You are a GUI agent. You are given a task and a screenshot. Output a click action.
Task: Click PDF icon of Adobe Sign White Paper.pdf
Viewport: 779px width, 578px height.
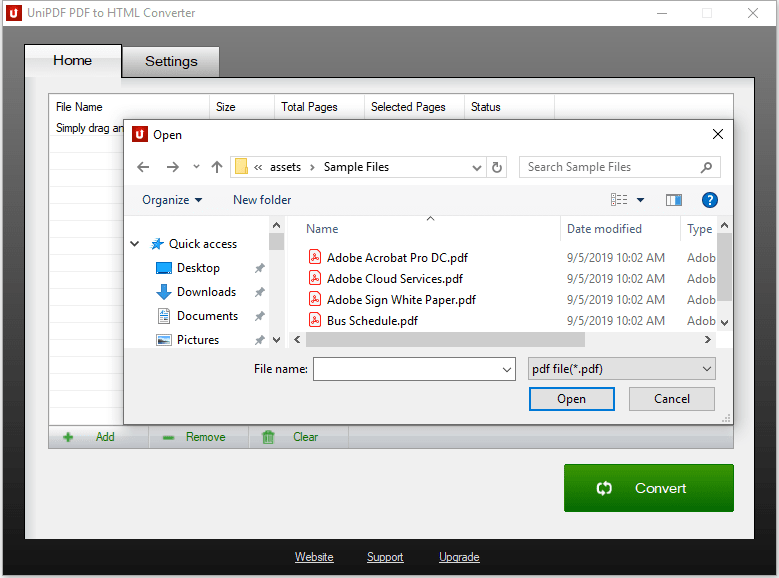click(x=315, y=298)
